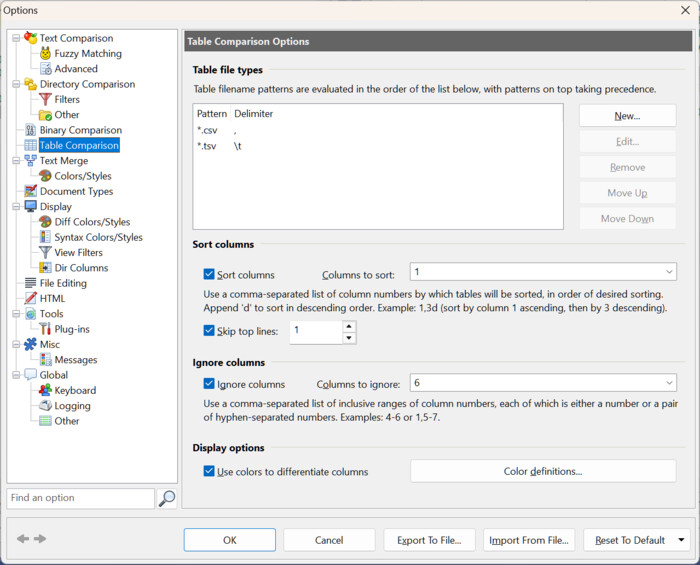The width and height of the screenshot is (700, 565).
Task: Select the *.tsv pattern row
Action: click(378, 146)
